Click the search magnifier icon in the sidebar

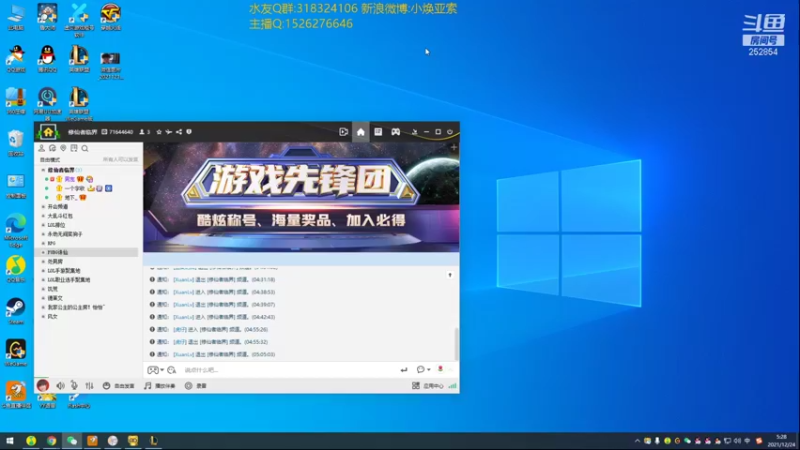(85, 148)
